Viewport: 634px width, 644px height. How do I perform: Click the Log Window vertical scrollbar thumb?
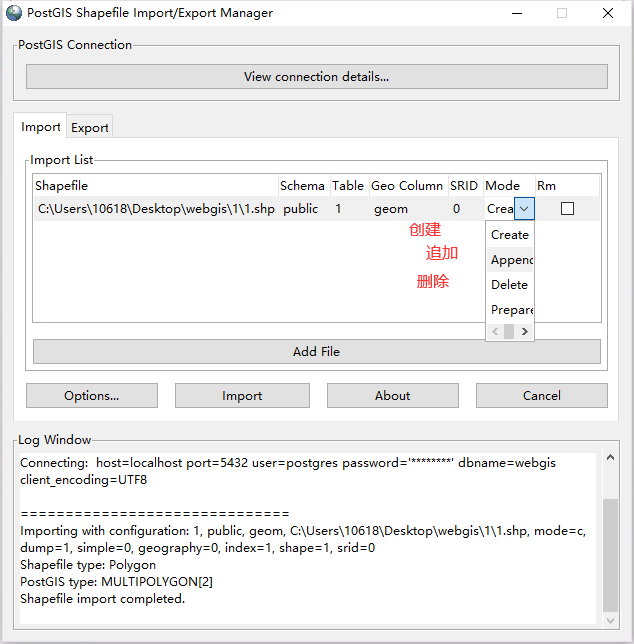(x=611, y=555)
